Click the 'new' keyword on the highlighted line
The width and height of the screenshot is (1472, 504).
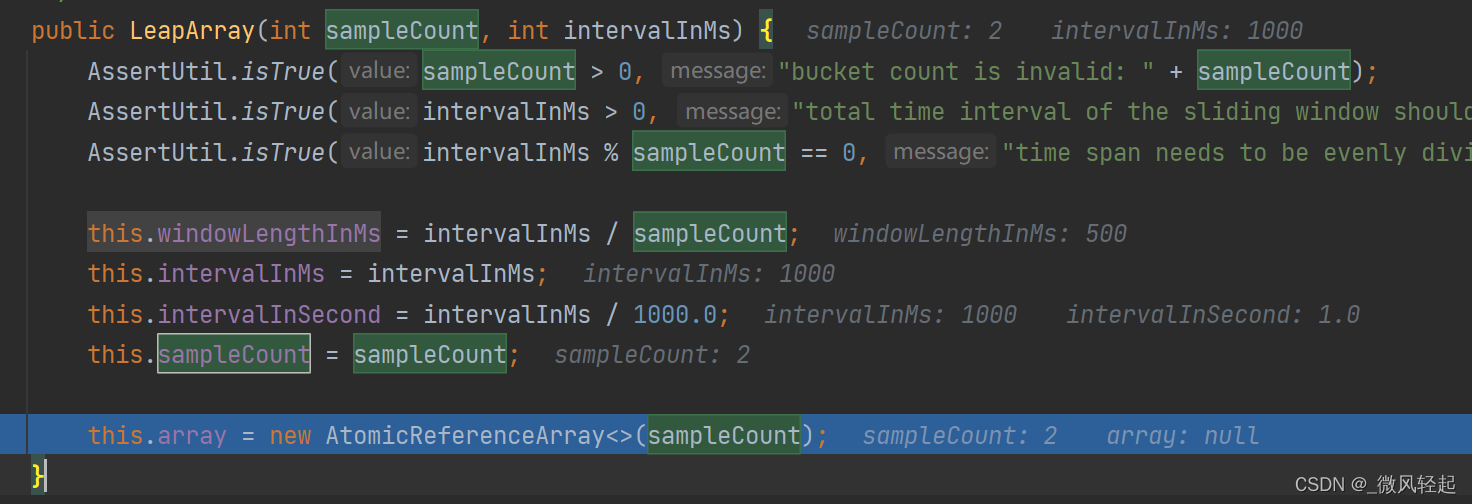pyautogui.click(x=291, y=436)
